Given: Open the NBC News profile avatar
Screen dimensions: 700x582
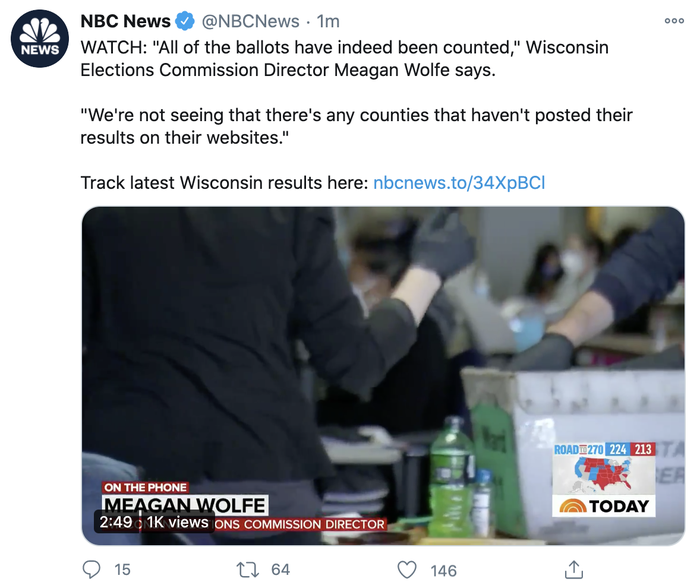Looking at the screenshot, I should [x=40, y=38].
